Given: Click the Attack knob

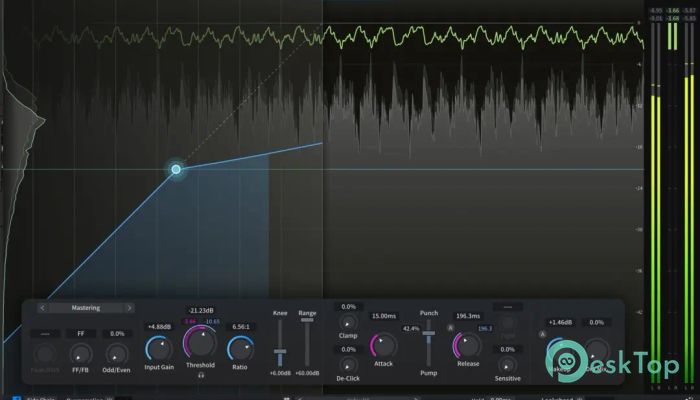Looking at the screenshot, I should click(384, 345).
